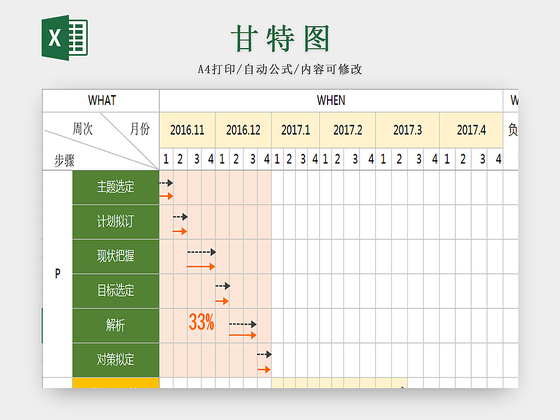Click the 计划拟订 step cell
The width and height of the screenshot is (560, 420).
[x=116, y=222]
